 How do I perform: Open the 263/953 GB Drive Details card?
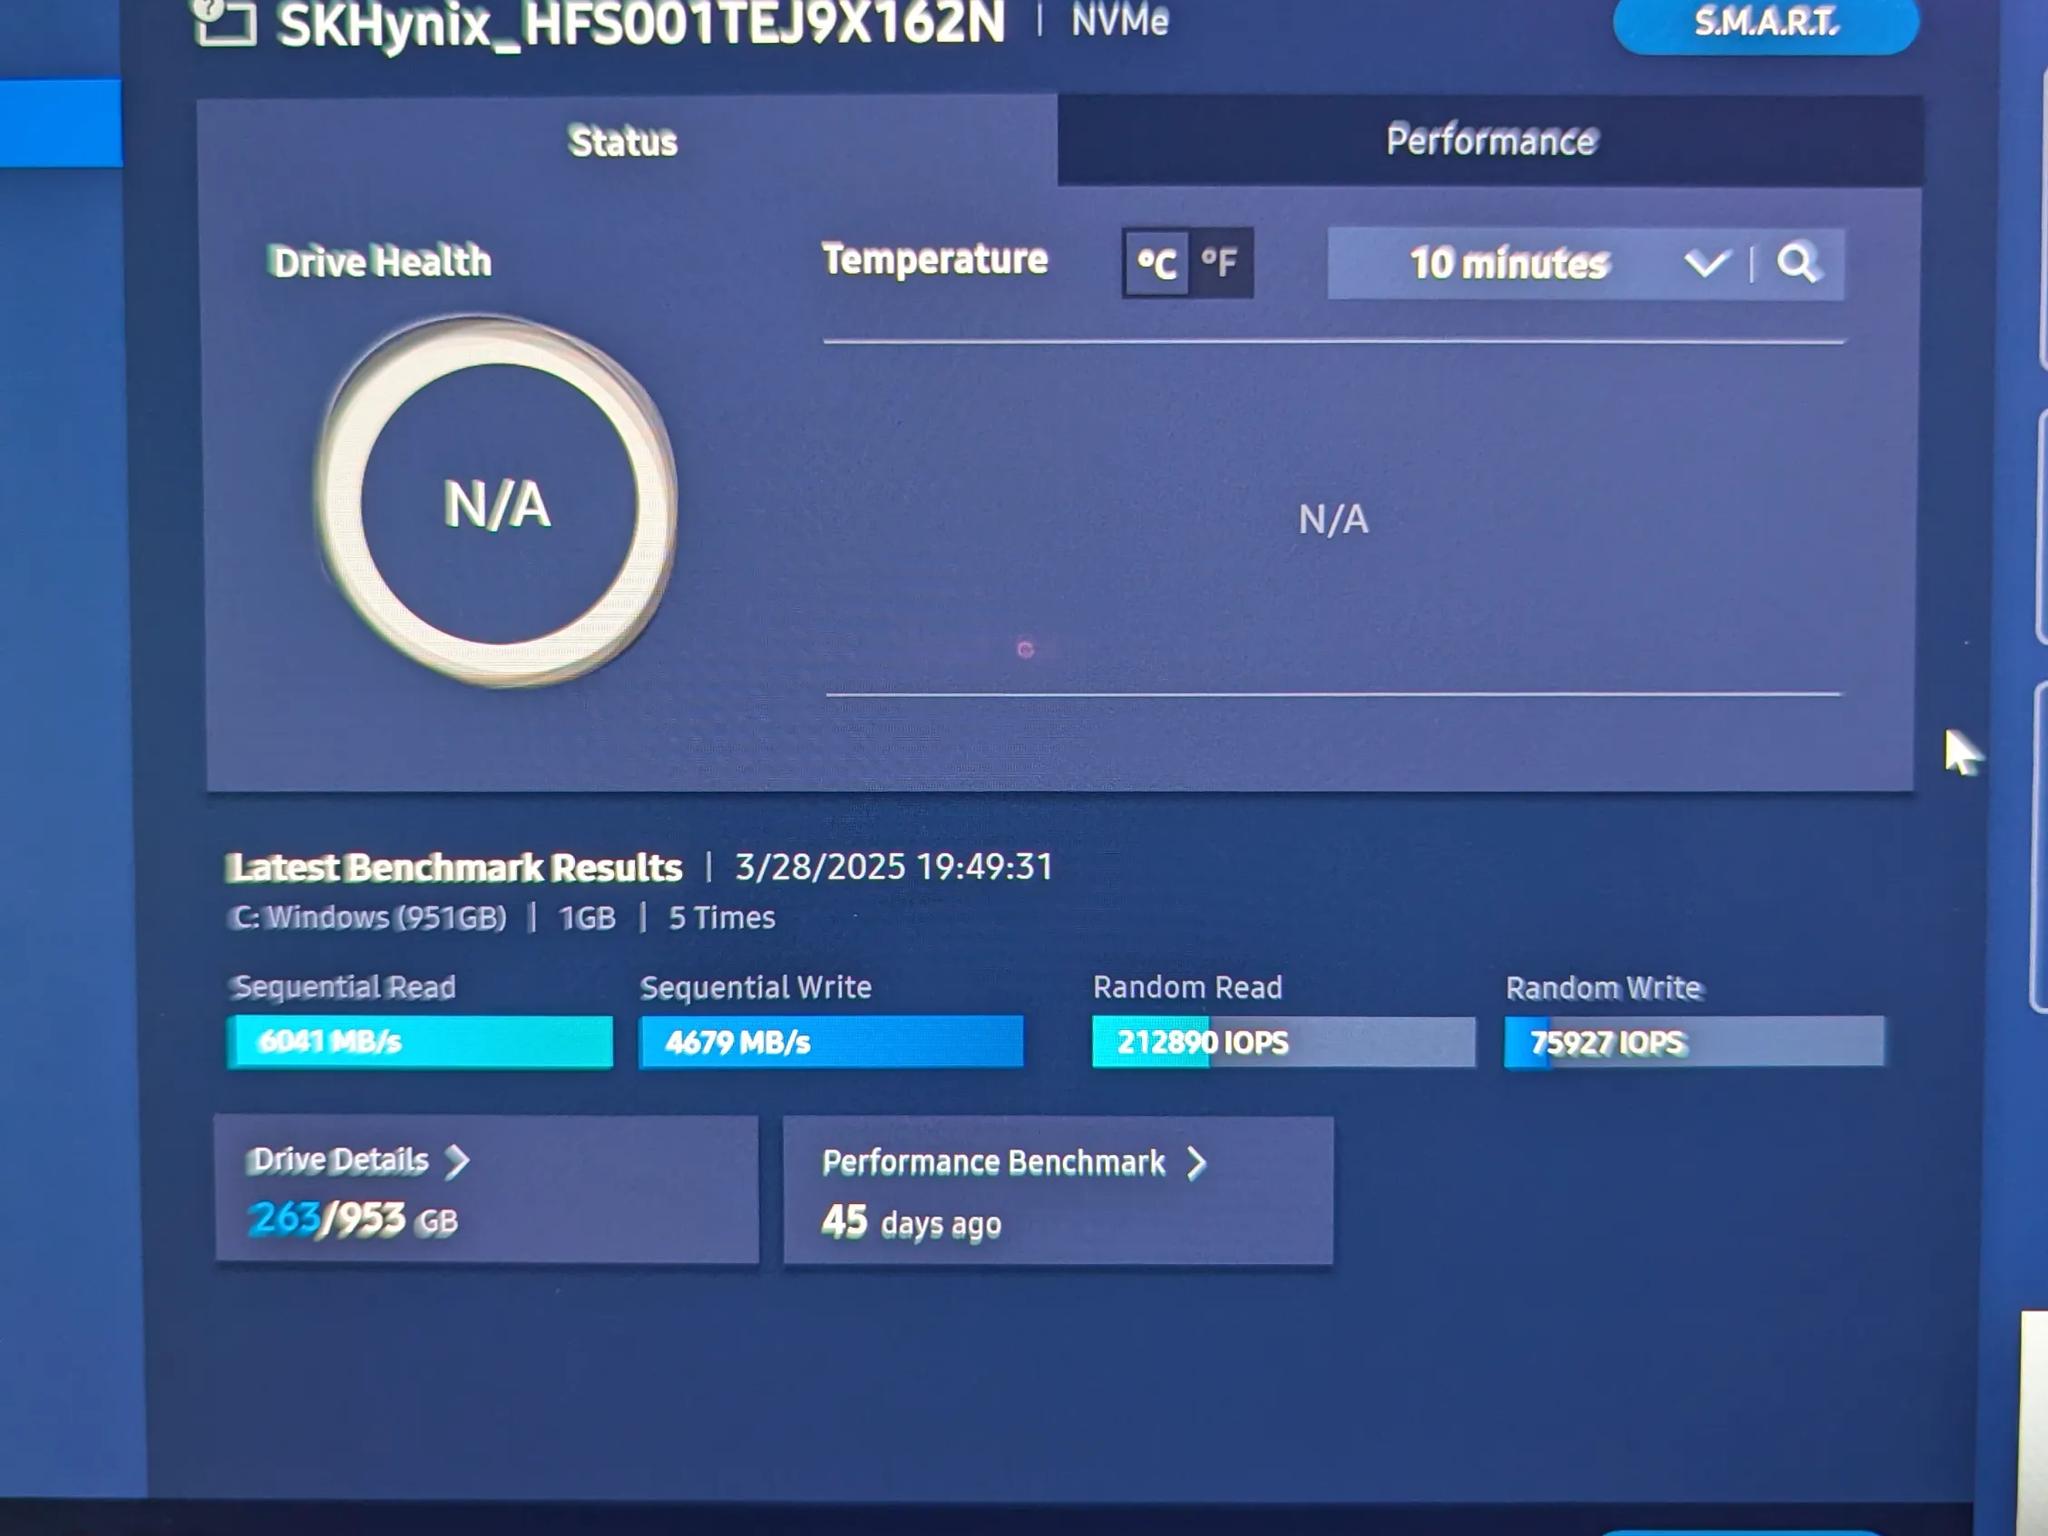coord(487,1190)
